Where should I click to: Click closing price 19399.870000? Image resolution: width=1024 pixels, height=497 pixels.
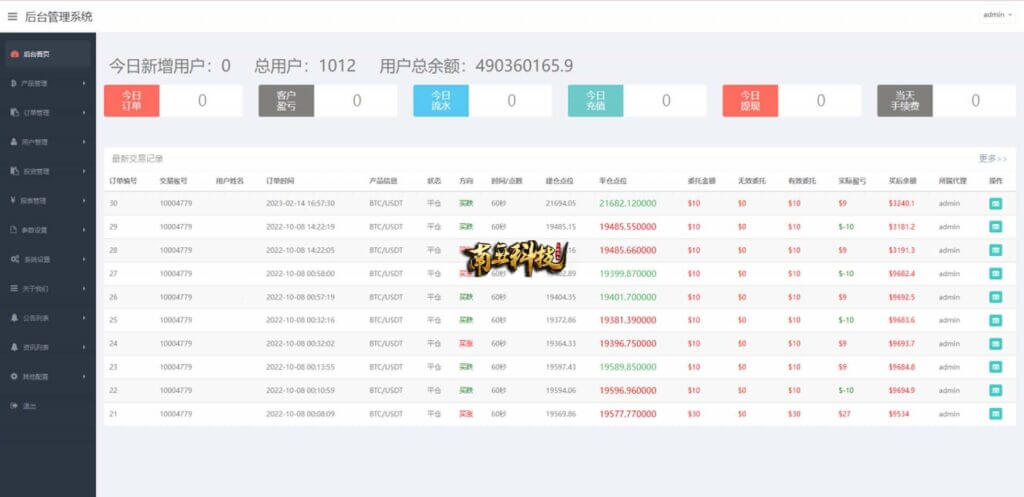(x=628, y=274)
